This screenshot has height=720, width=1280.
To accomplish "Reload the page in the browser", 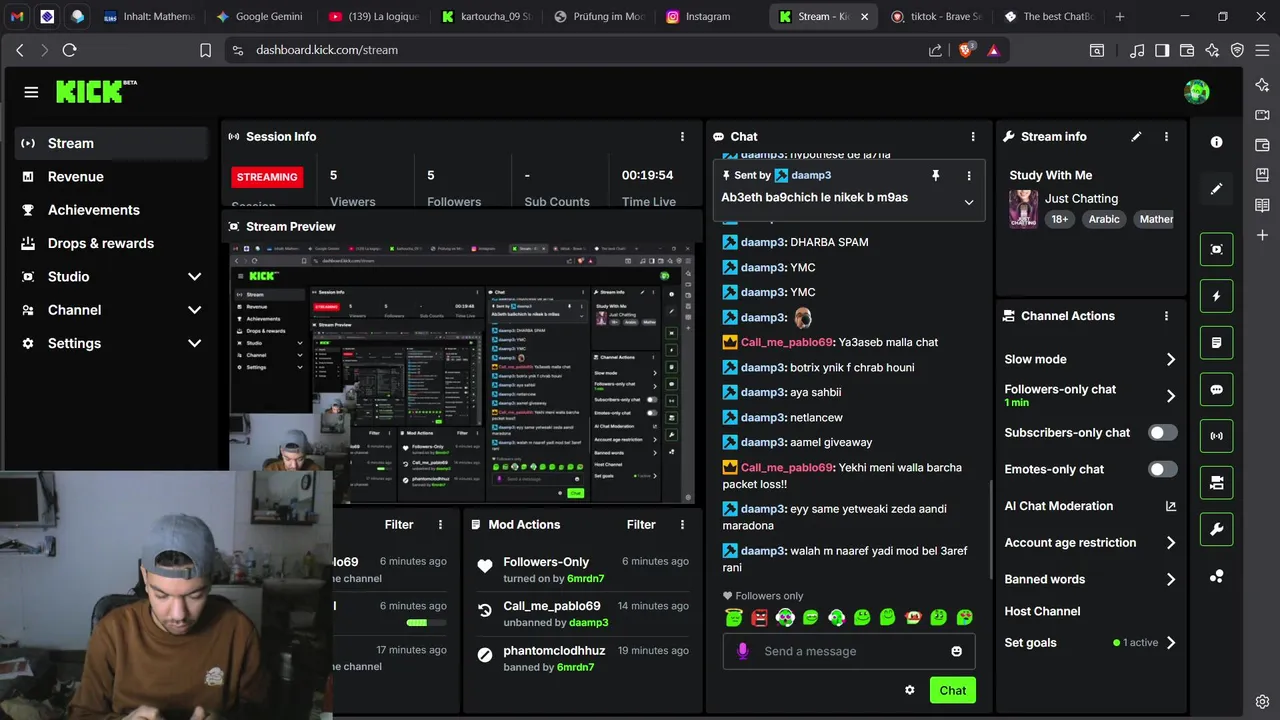I will pos(69,50).
